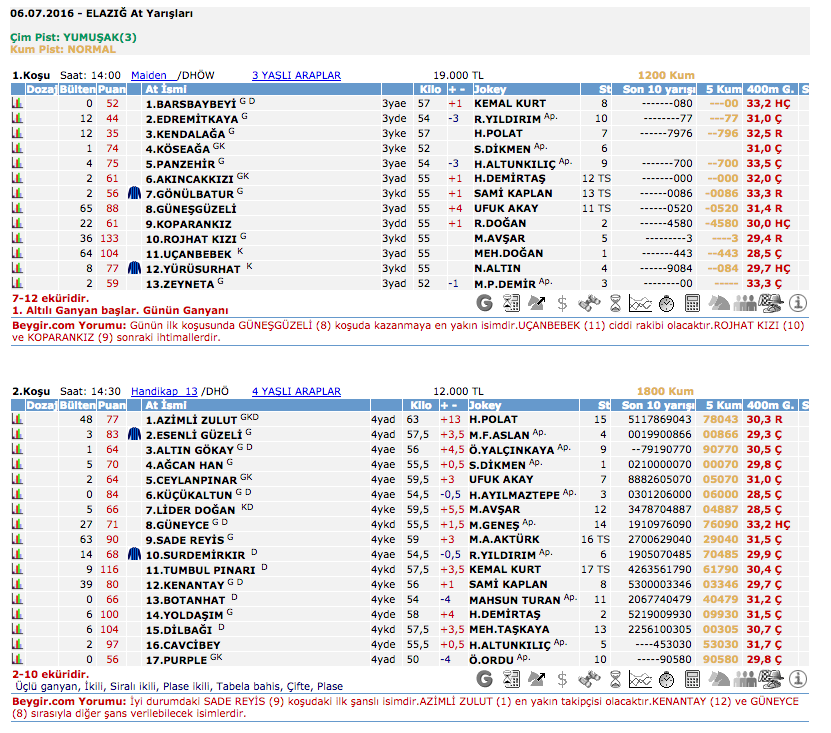Click the info icon under race 1
The image size is (831, 733).
798,303
